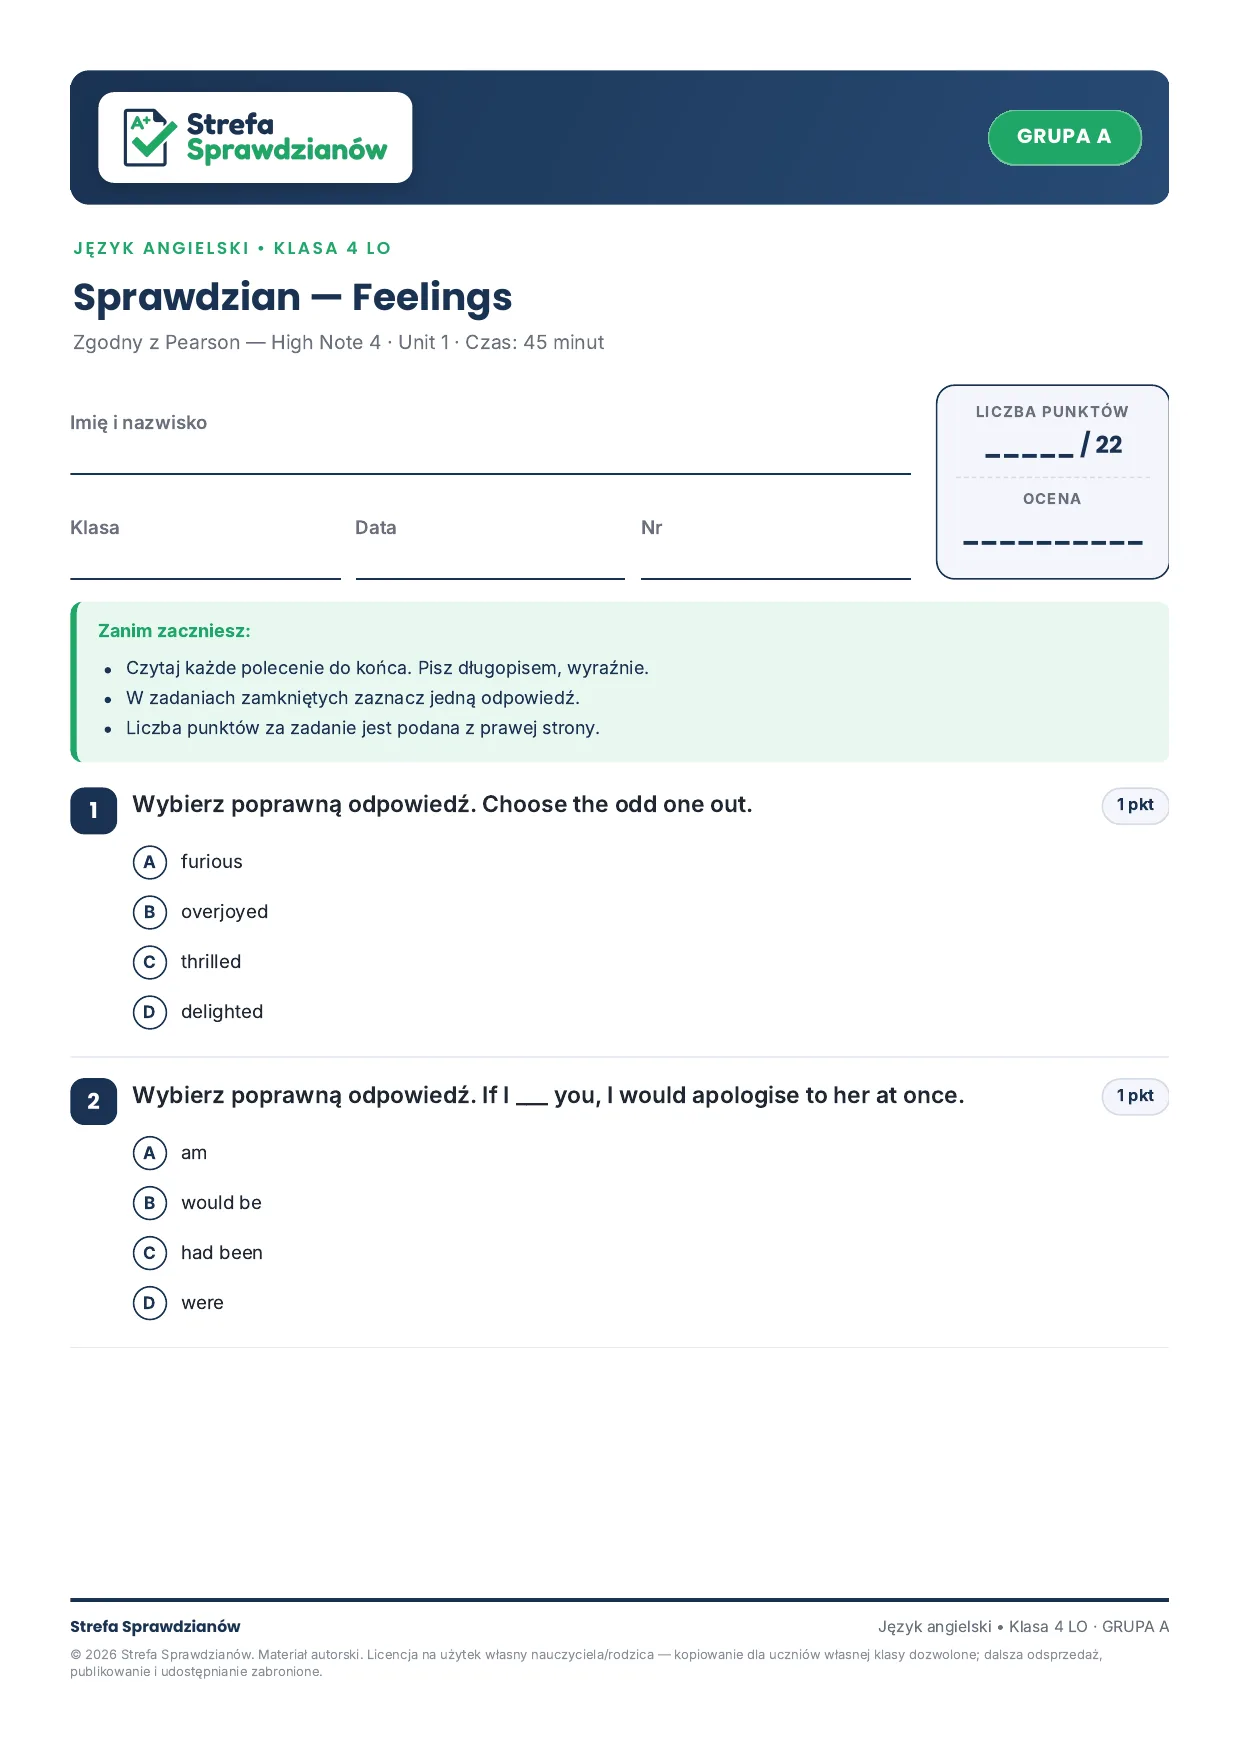Click the 1 pkt badge of question 2
The width and height of the screenshot is (1240, 1754).
1135,1096
